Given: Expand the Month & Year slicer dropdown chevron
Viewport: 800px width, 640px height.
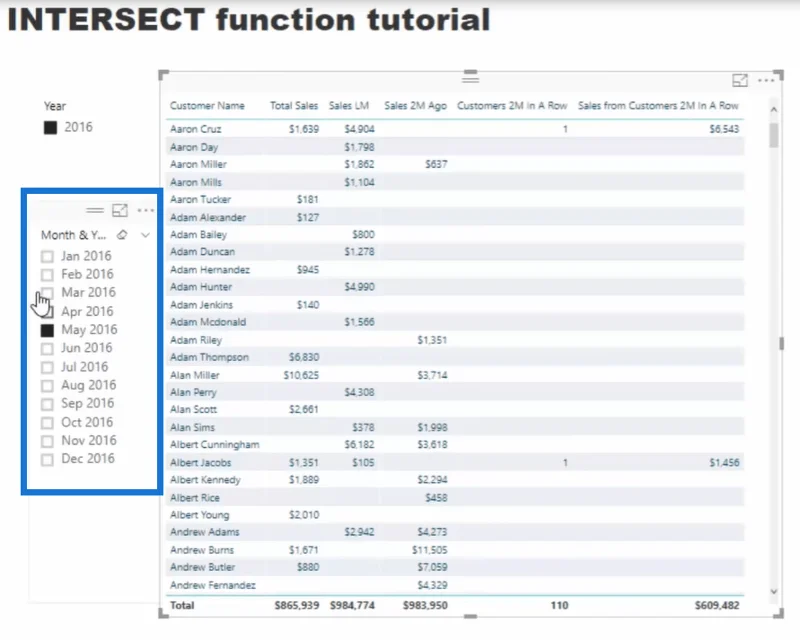Looking at the screenshot, I should (145, 235).
